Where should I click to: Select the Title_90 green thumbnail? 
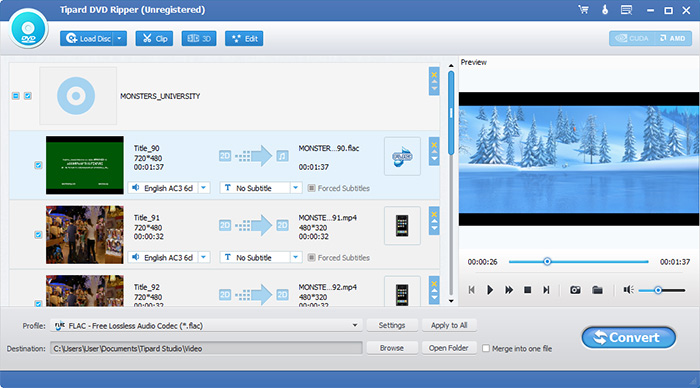[x=85, y=165]
